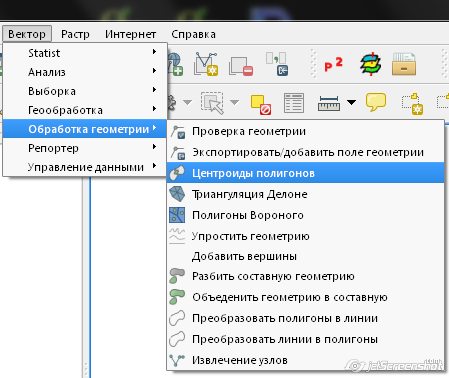Open the measure tool dropdown arrow

tap(351, 102)
